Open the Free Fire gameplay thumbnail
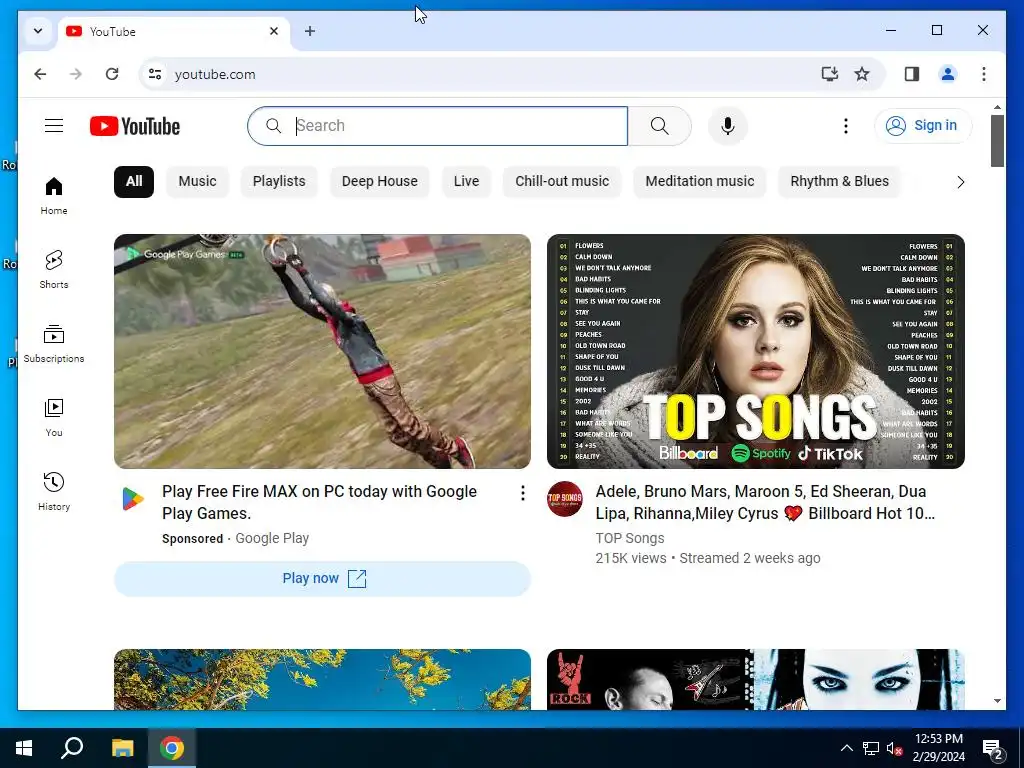This screenshot has width=1024, height=768. tap(323, 351)
